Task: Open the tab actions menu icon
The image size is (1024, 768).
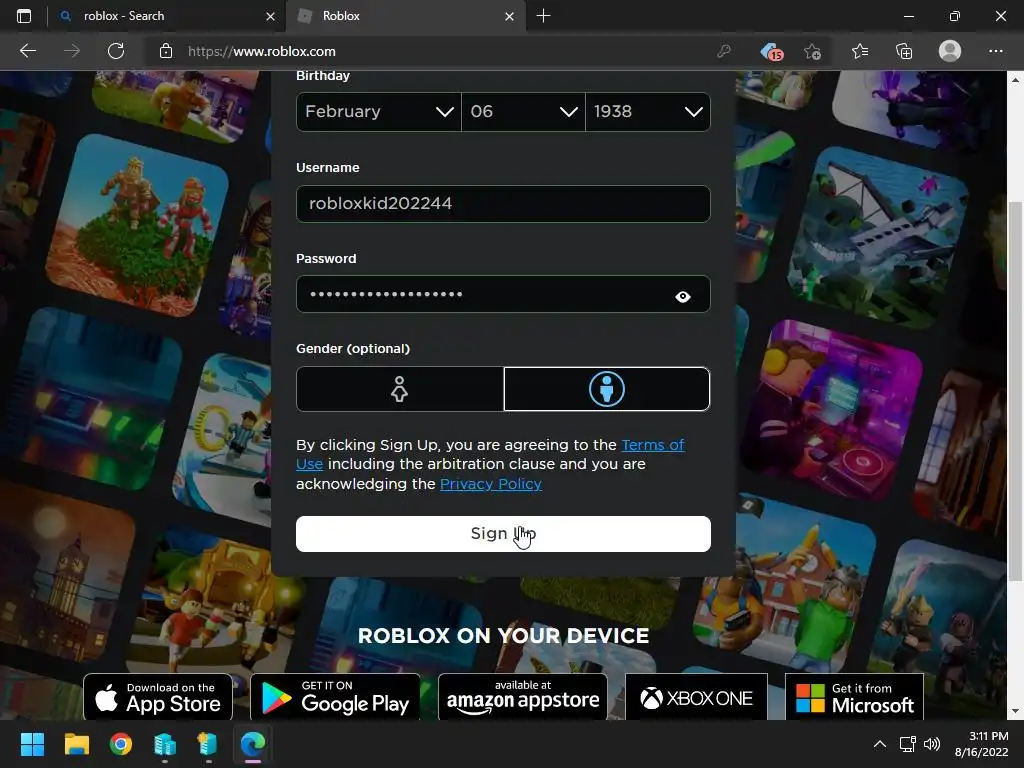Action: [24, 16]
